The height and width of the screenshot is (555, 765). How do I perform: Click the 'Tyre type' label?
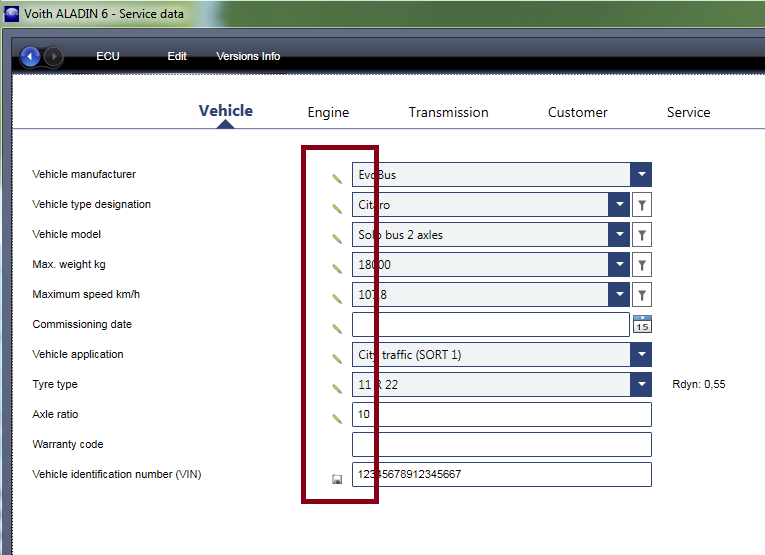[55, 384]
